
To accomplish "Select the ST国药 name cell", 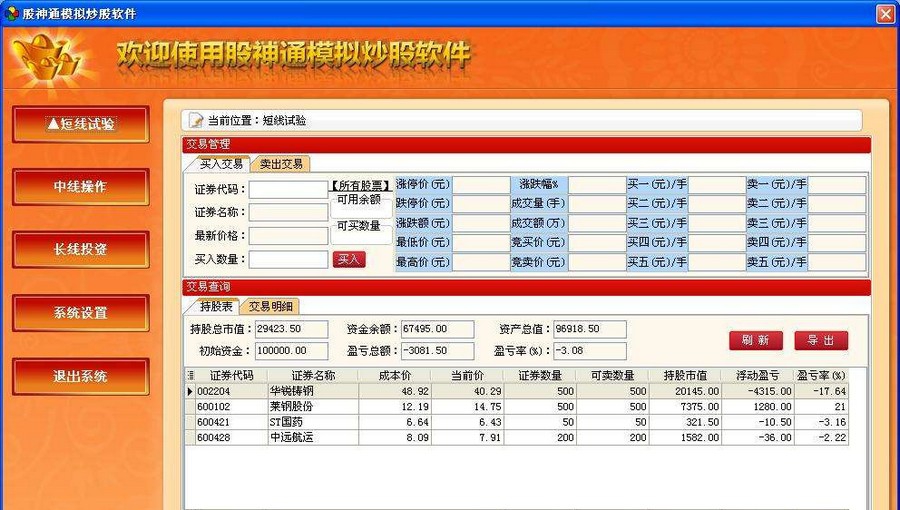I will [313, 422].
